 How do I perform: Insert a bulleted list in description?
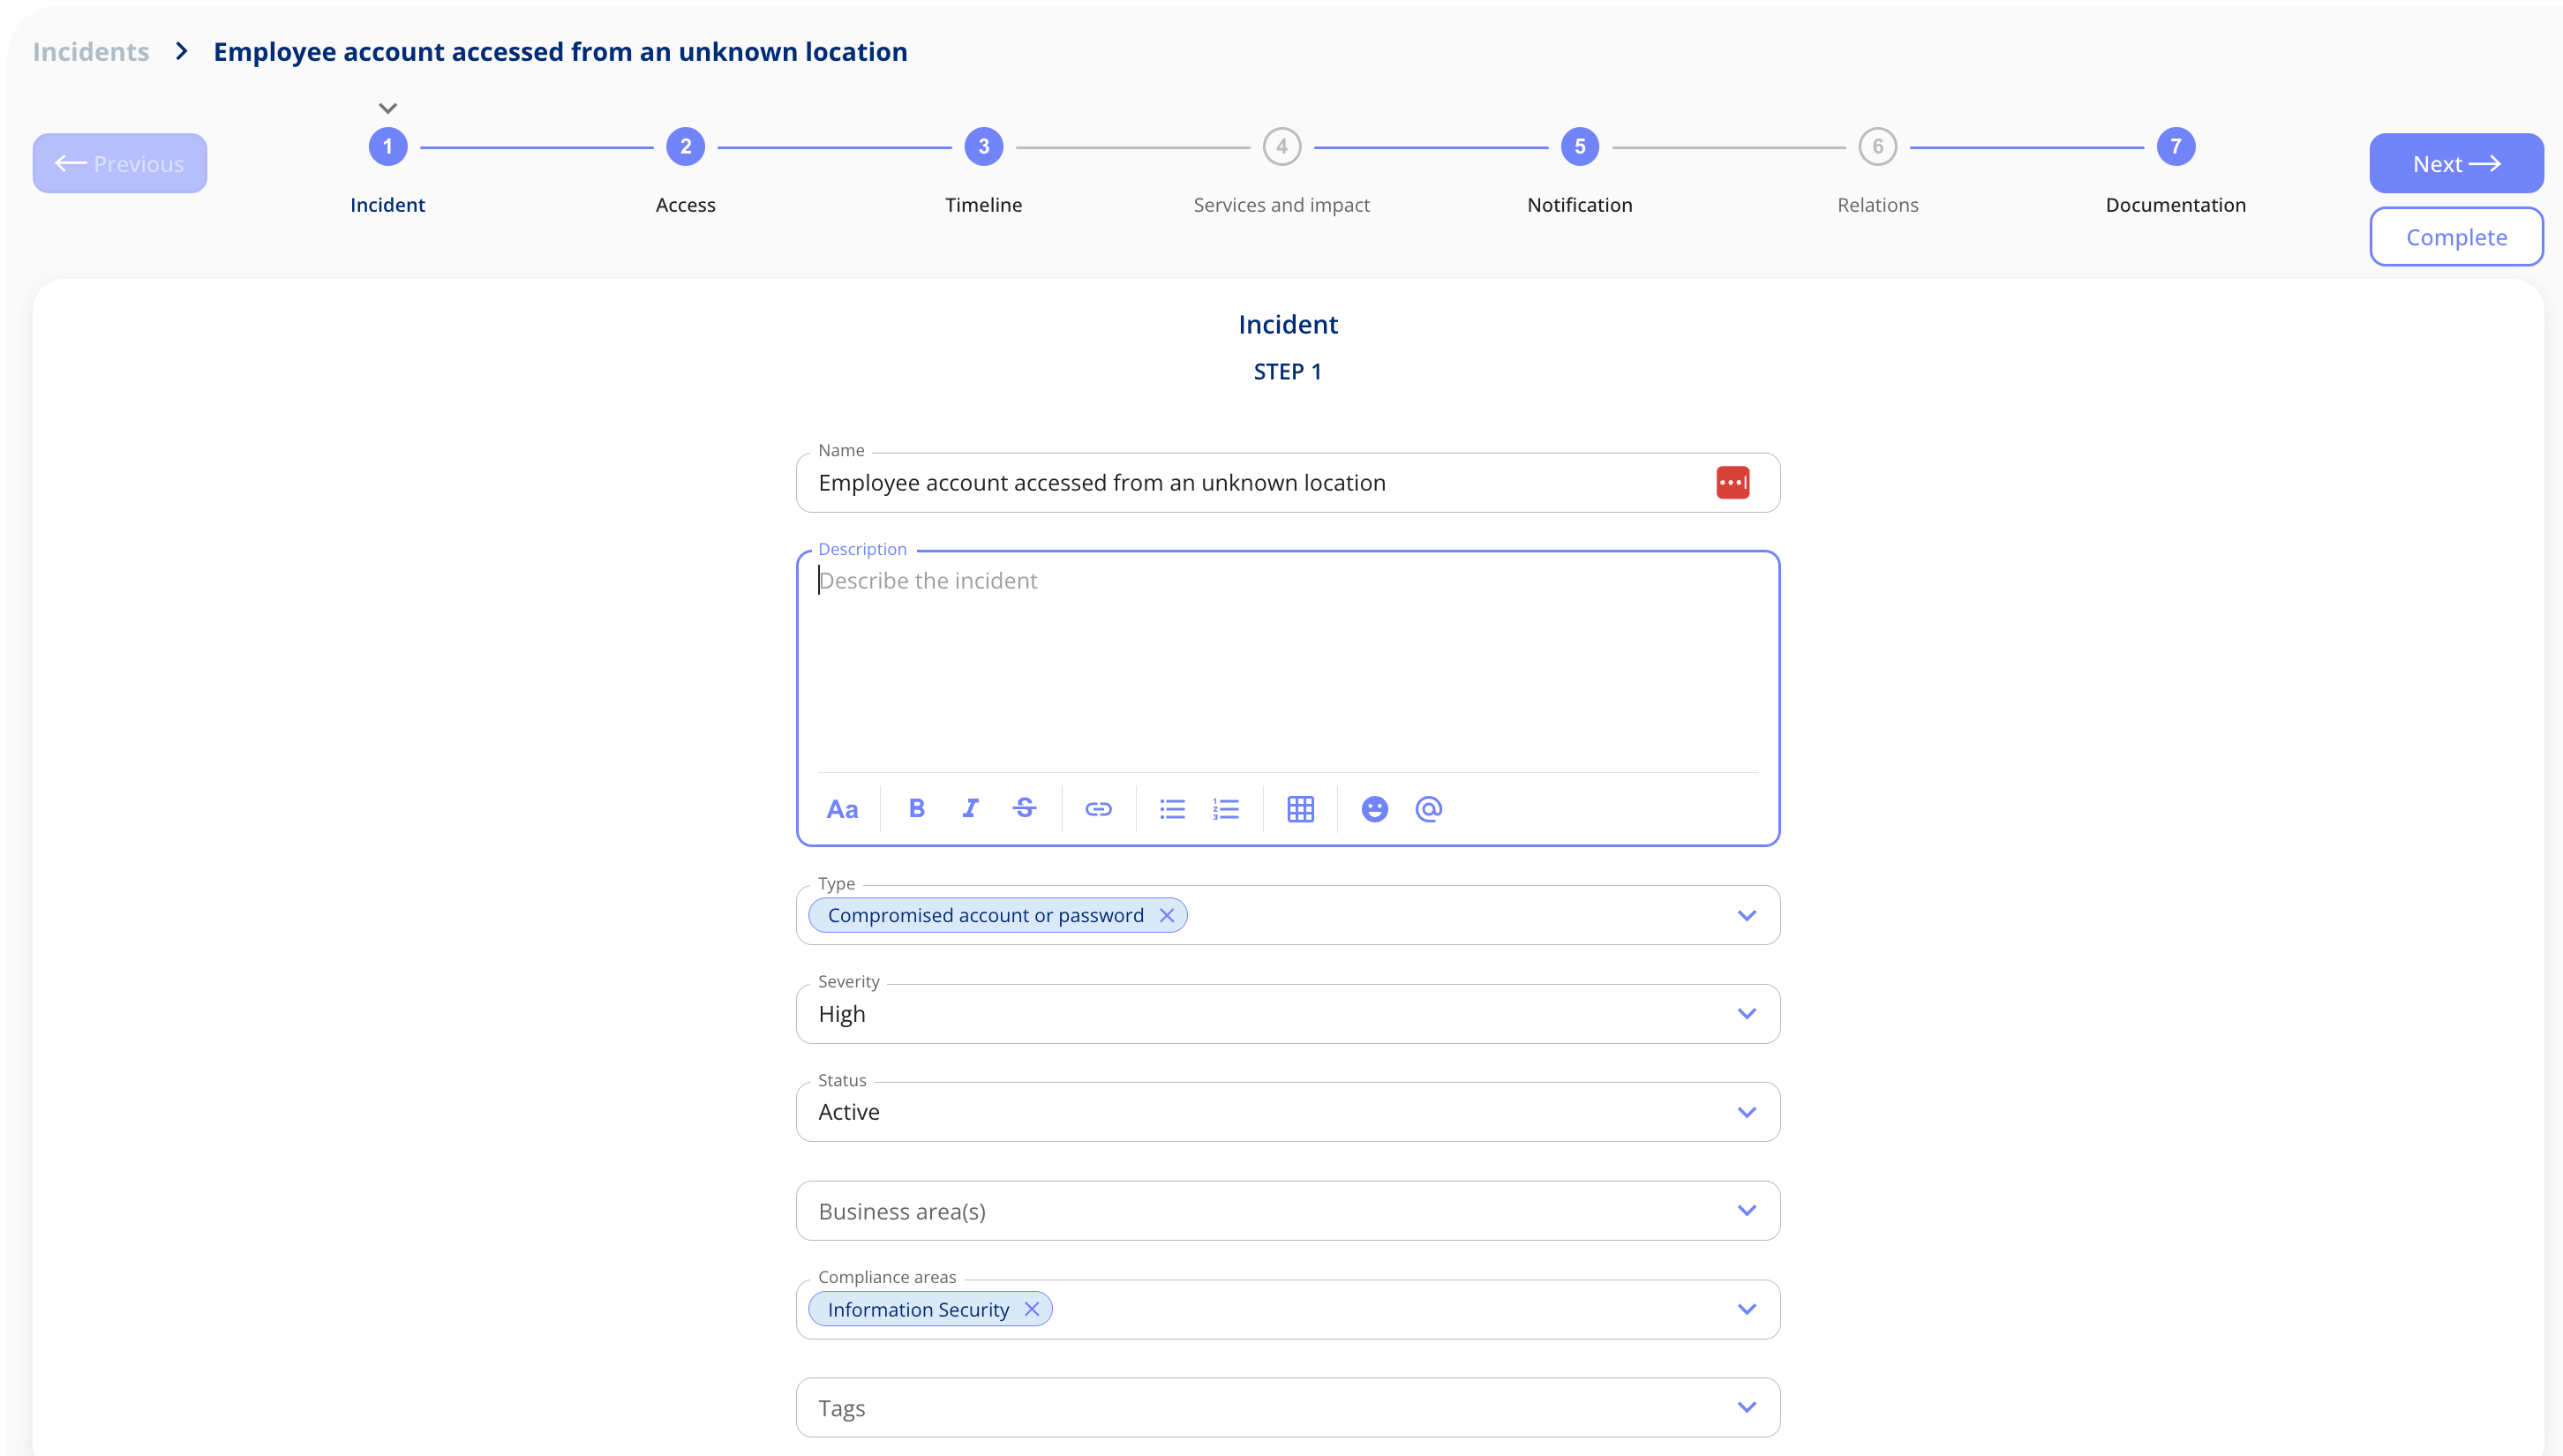(x=1172, y=809)
